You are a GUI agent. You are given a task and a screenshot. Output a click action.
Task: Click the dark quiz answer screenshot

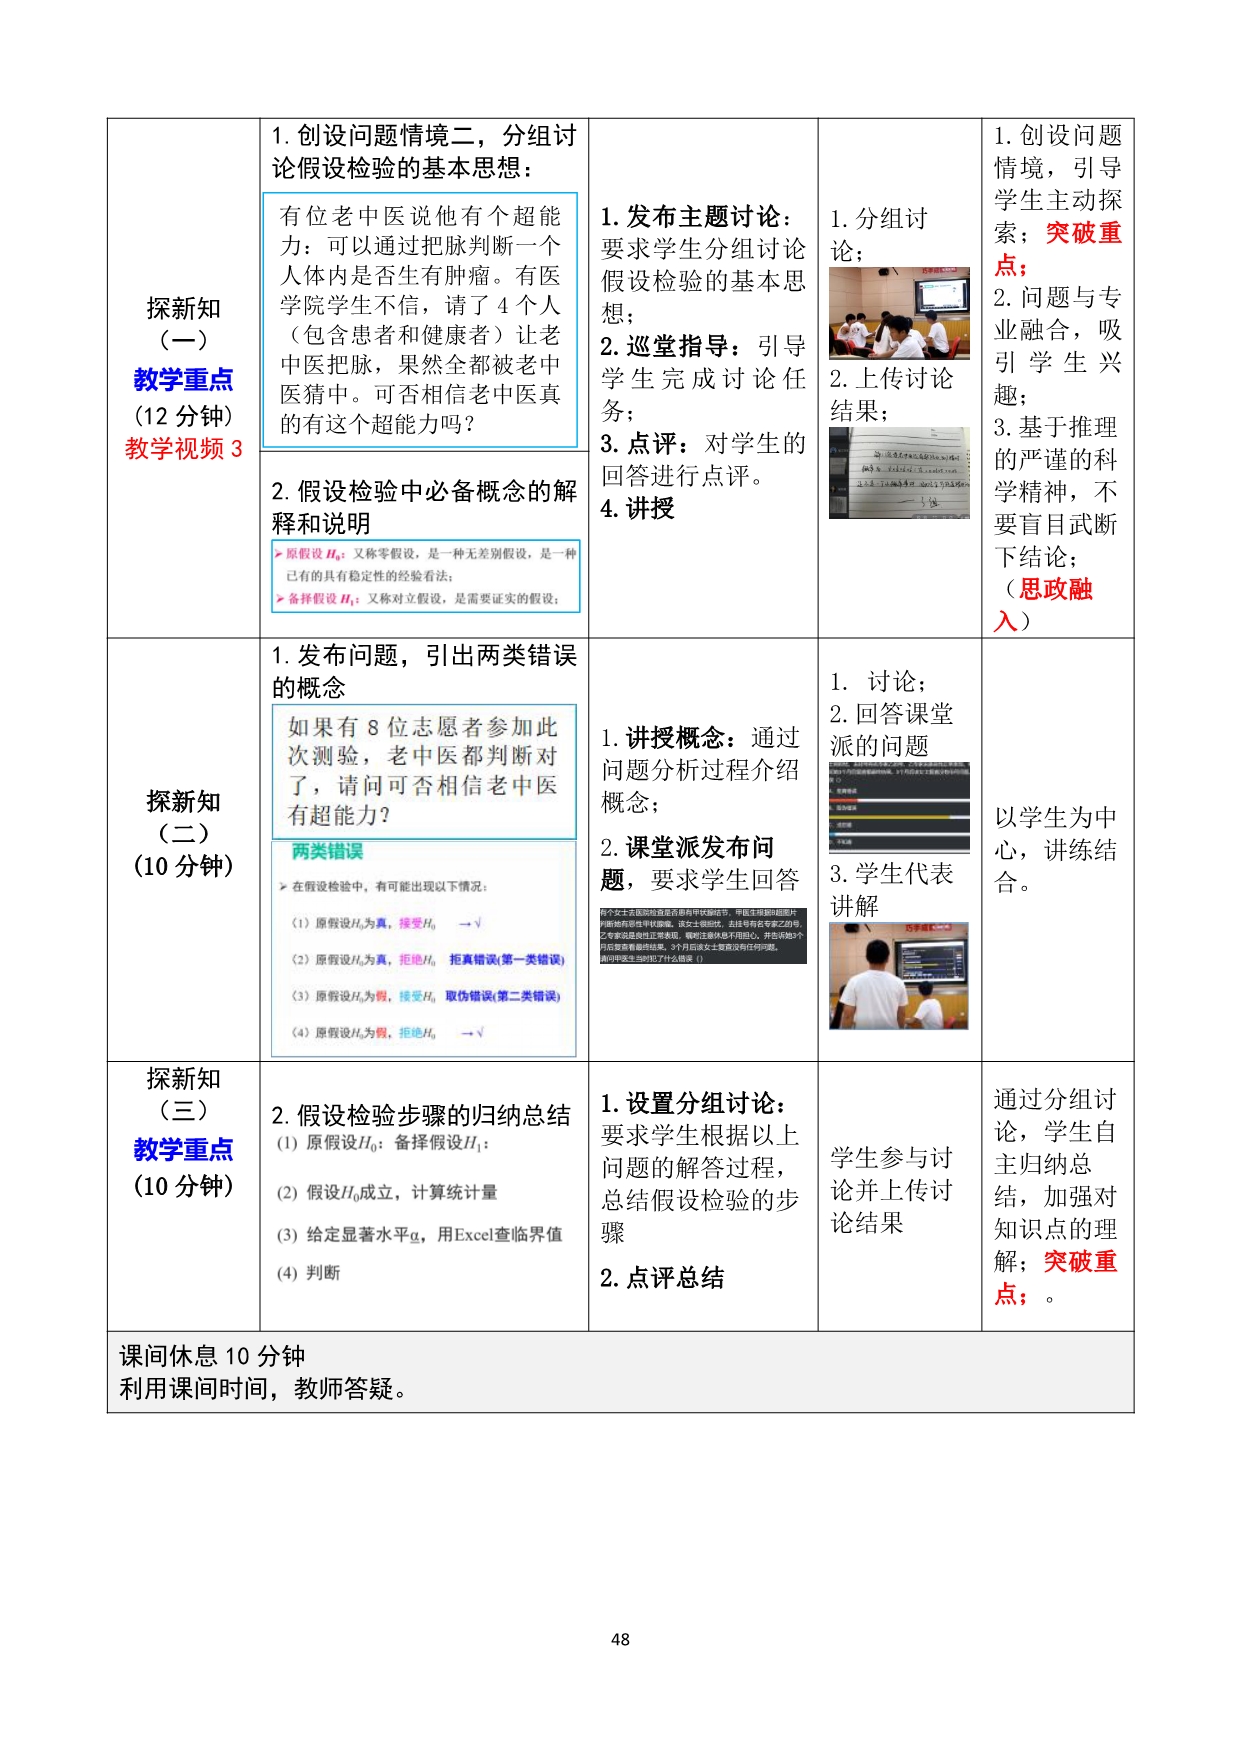tap(898, 807)
